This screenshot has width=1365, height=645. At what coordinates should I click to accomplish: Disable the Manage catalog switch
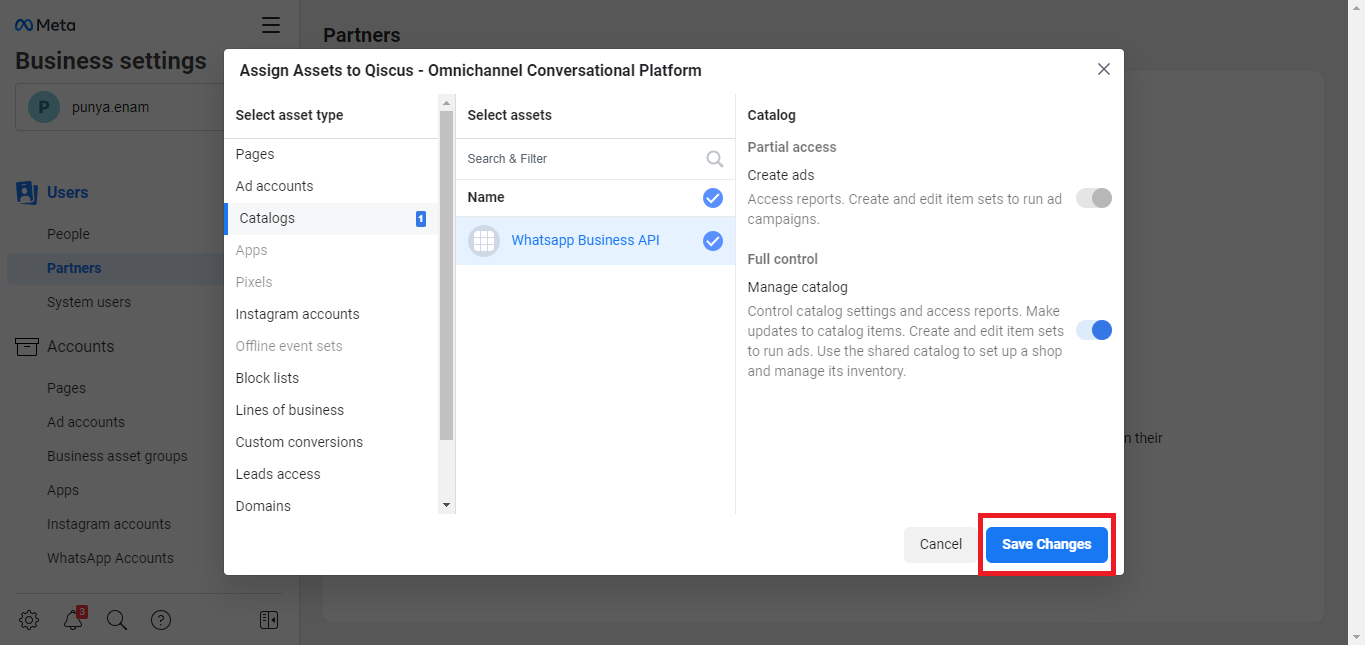point(1094,330)
